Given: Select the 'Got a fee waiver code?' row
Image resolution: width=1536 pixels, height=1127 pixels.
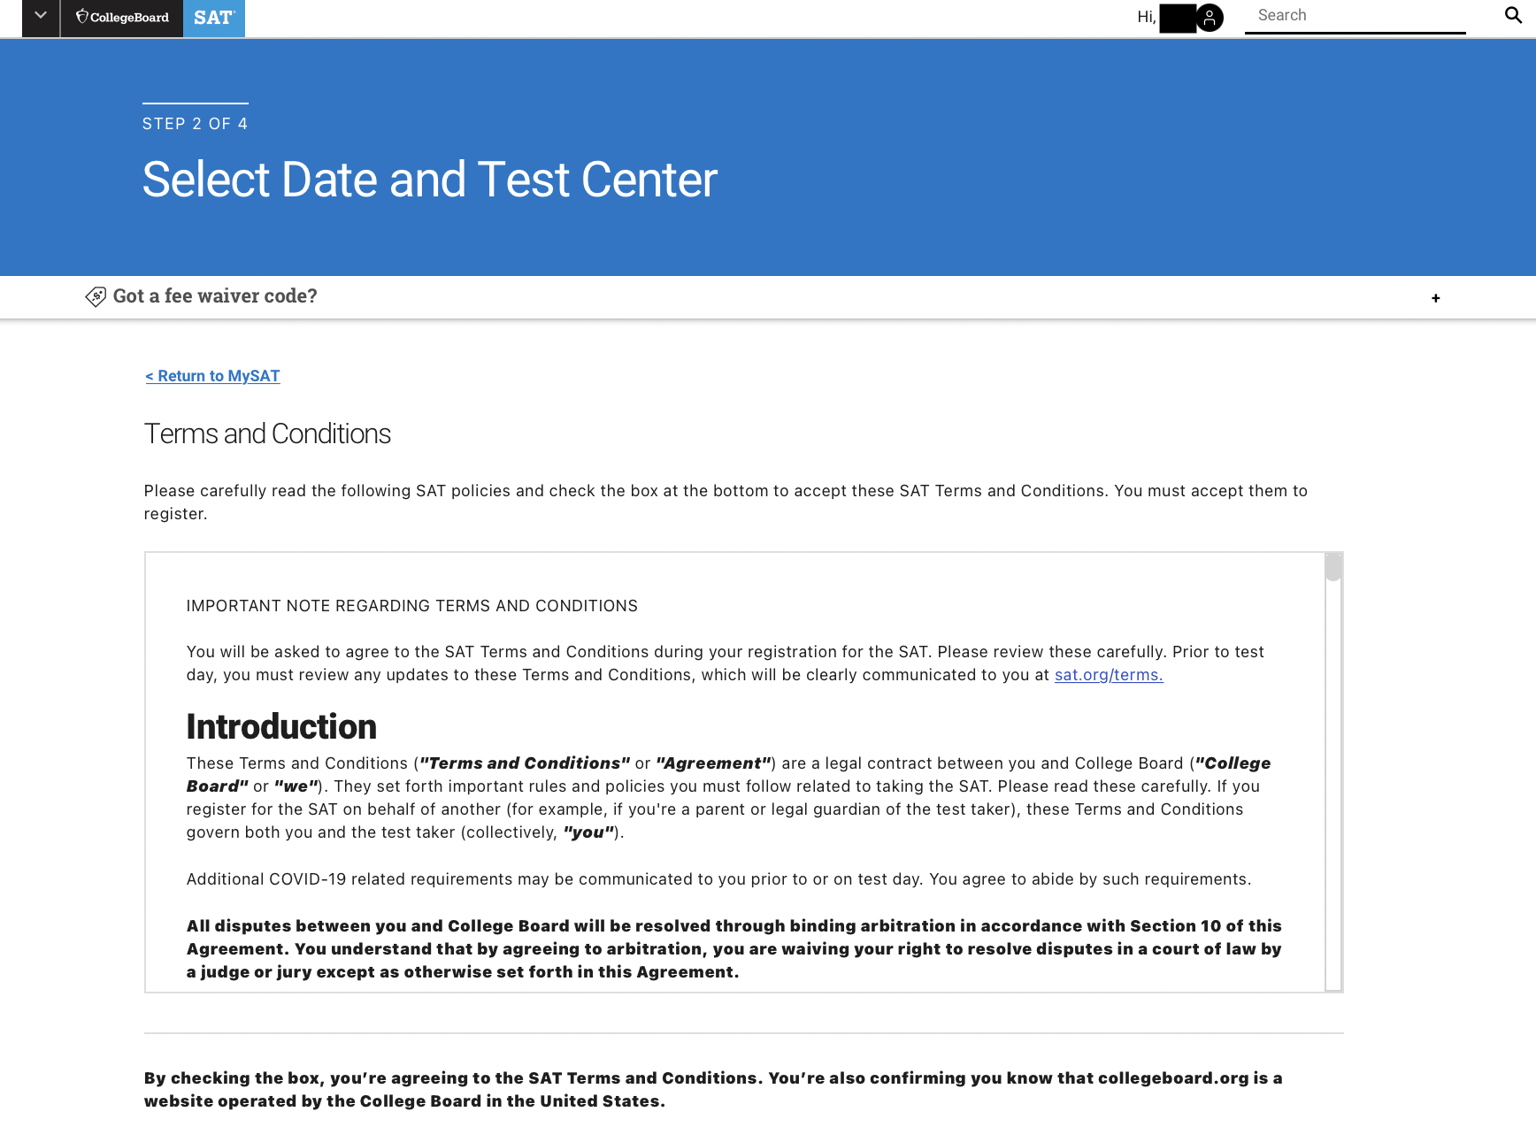Looking at the screenshot, I should pyautogui.click(x=216, y=296).
